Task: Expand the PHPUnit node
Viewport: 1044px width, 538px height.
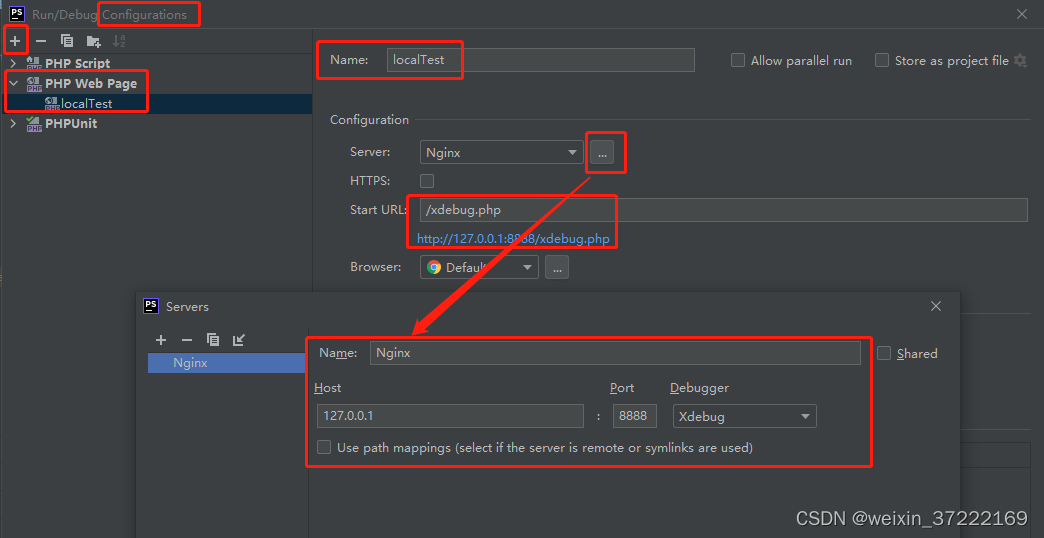Action: click(x=13, y=124)
